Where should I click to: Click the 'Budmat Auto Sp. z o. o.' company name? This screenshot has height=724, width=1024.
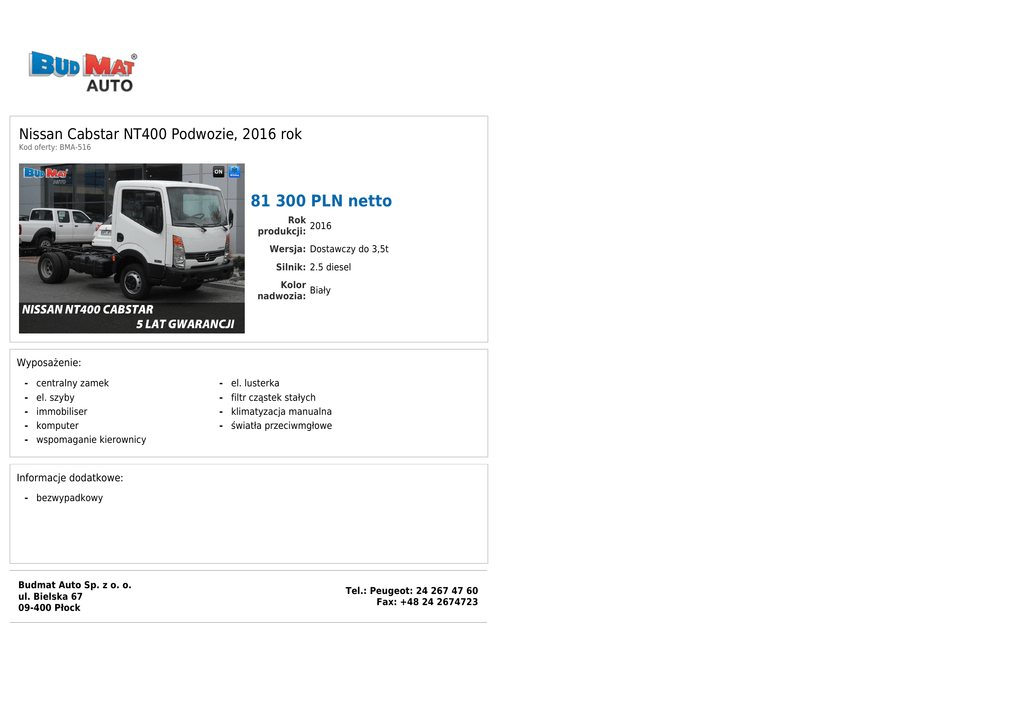(x=75, y=585)
